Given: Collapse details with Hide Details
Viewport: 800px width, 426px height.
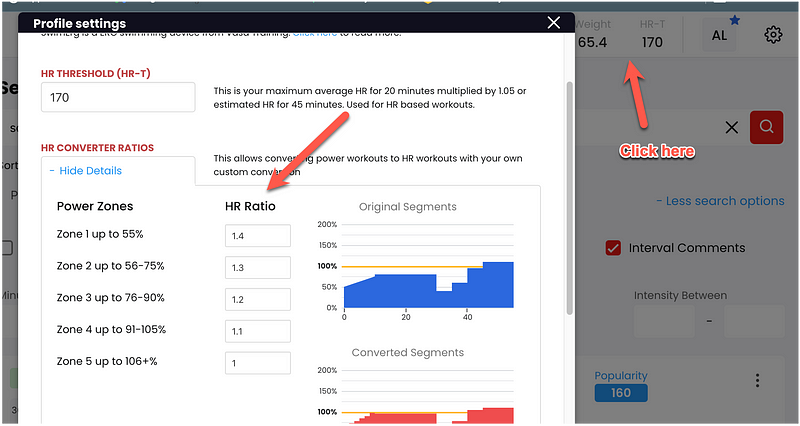Looking at the screenshot, I should [86, 170].
